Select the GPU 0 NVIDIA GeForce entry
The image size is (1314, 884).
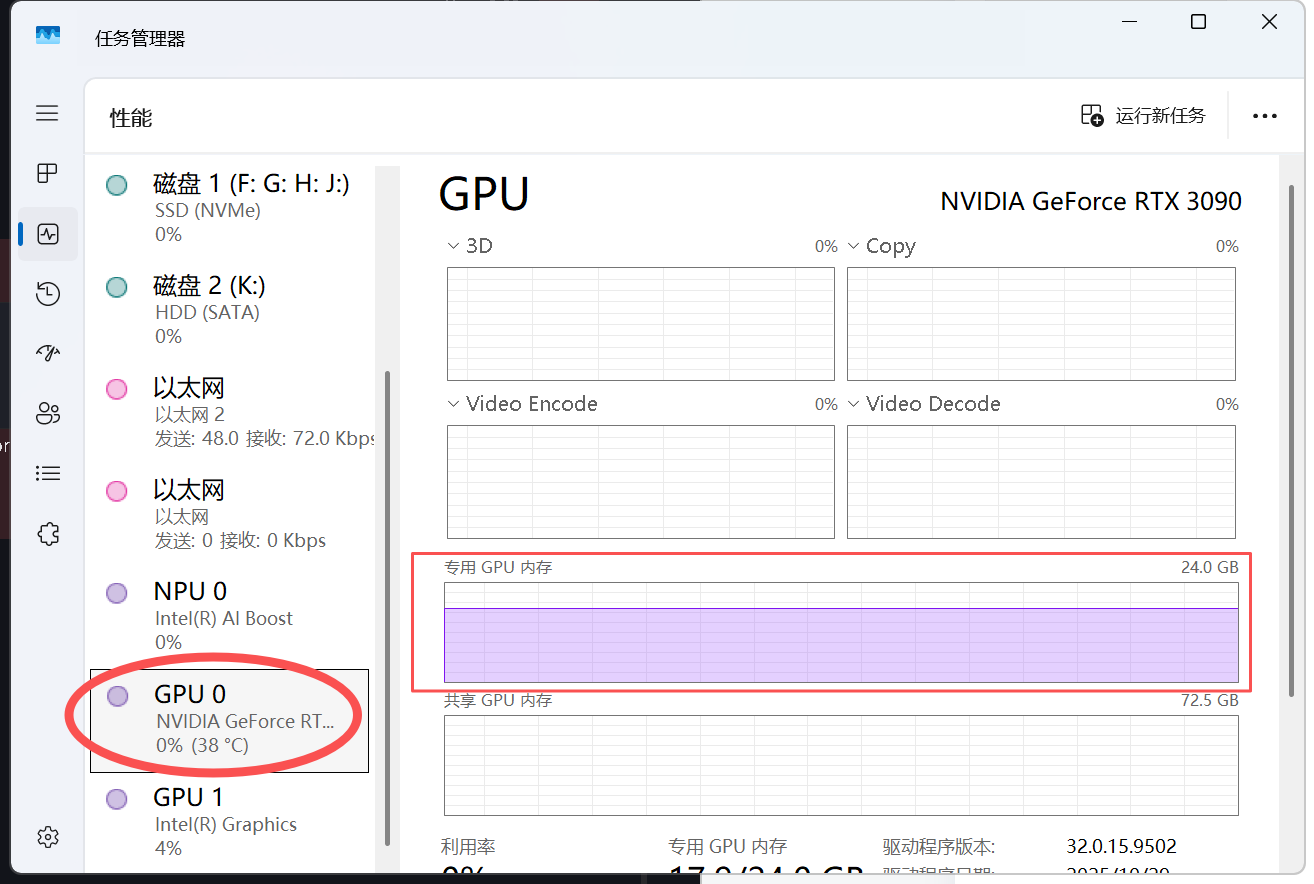point(229,721)
